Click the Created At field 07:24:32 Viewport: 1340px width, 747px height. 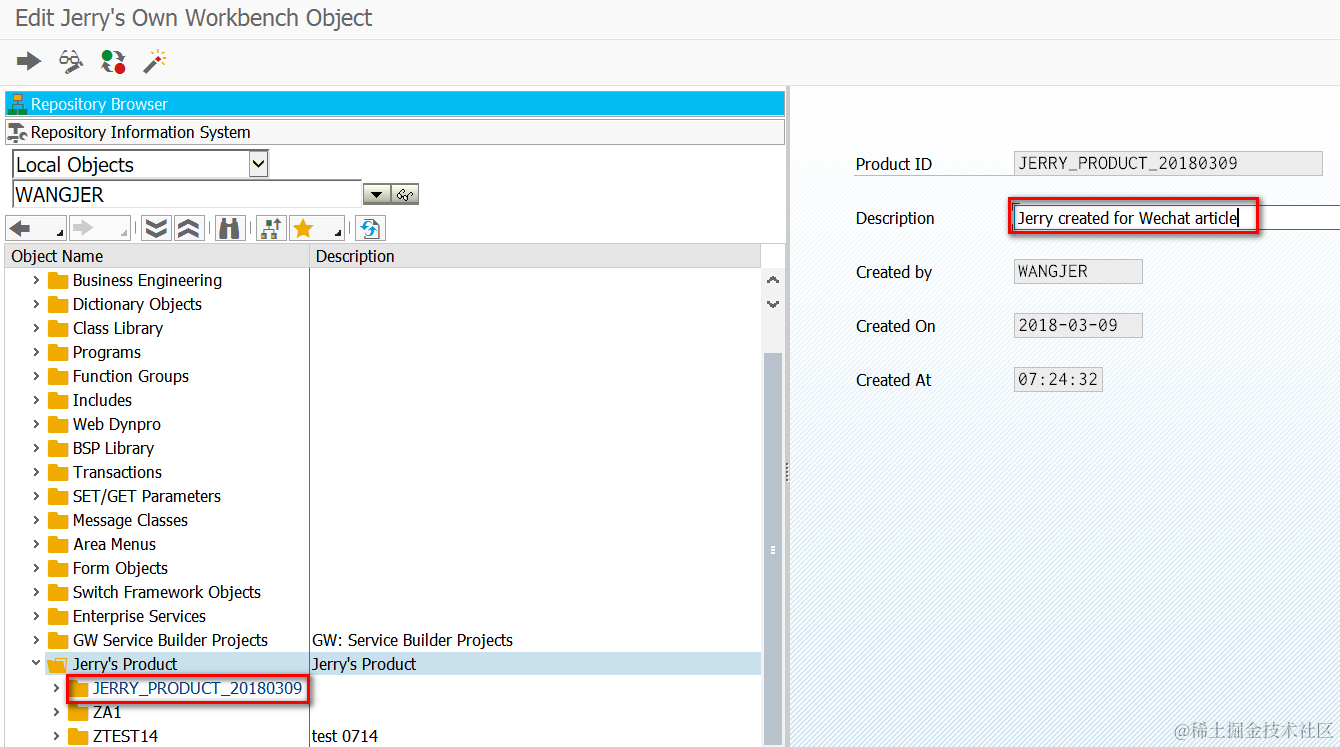tap(1058, 380)
